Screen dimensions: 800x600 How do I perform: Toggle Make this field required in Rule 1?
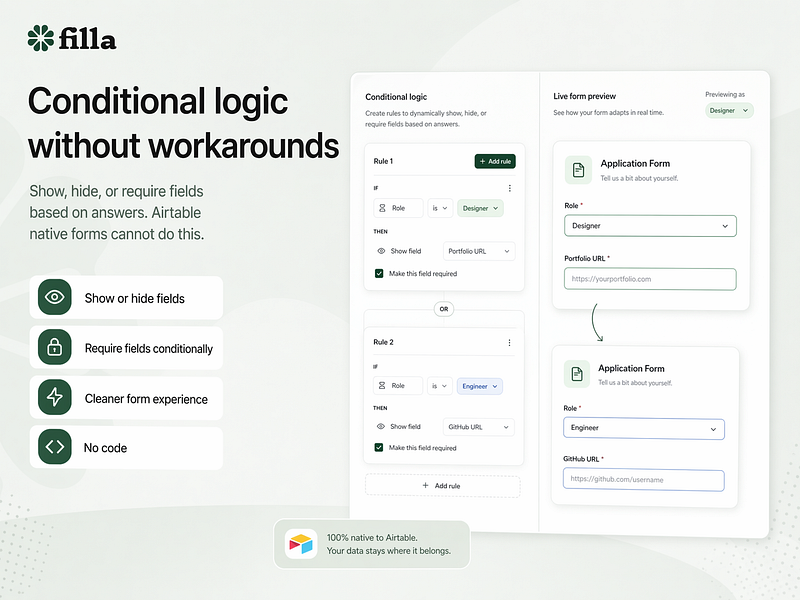[x=379, y=273]
